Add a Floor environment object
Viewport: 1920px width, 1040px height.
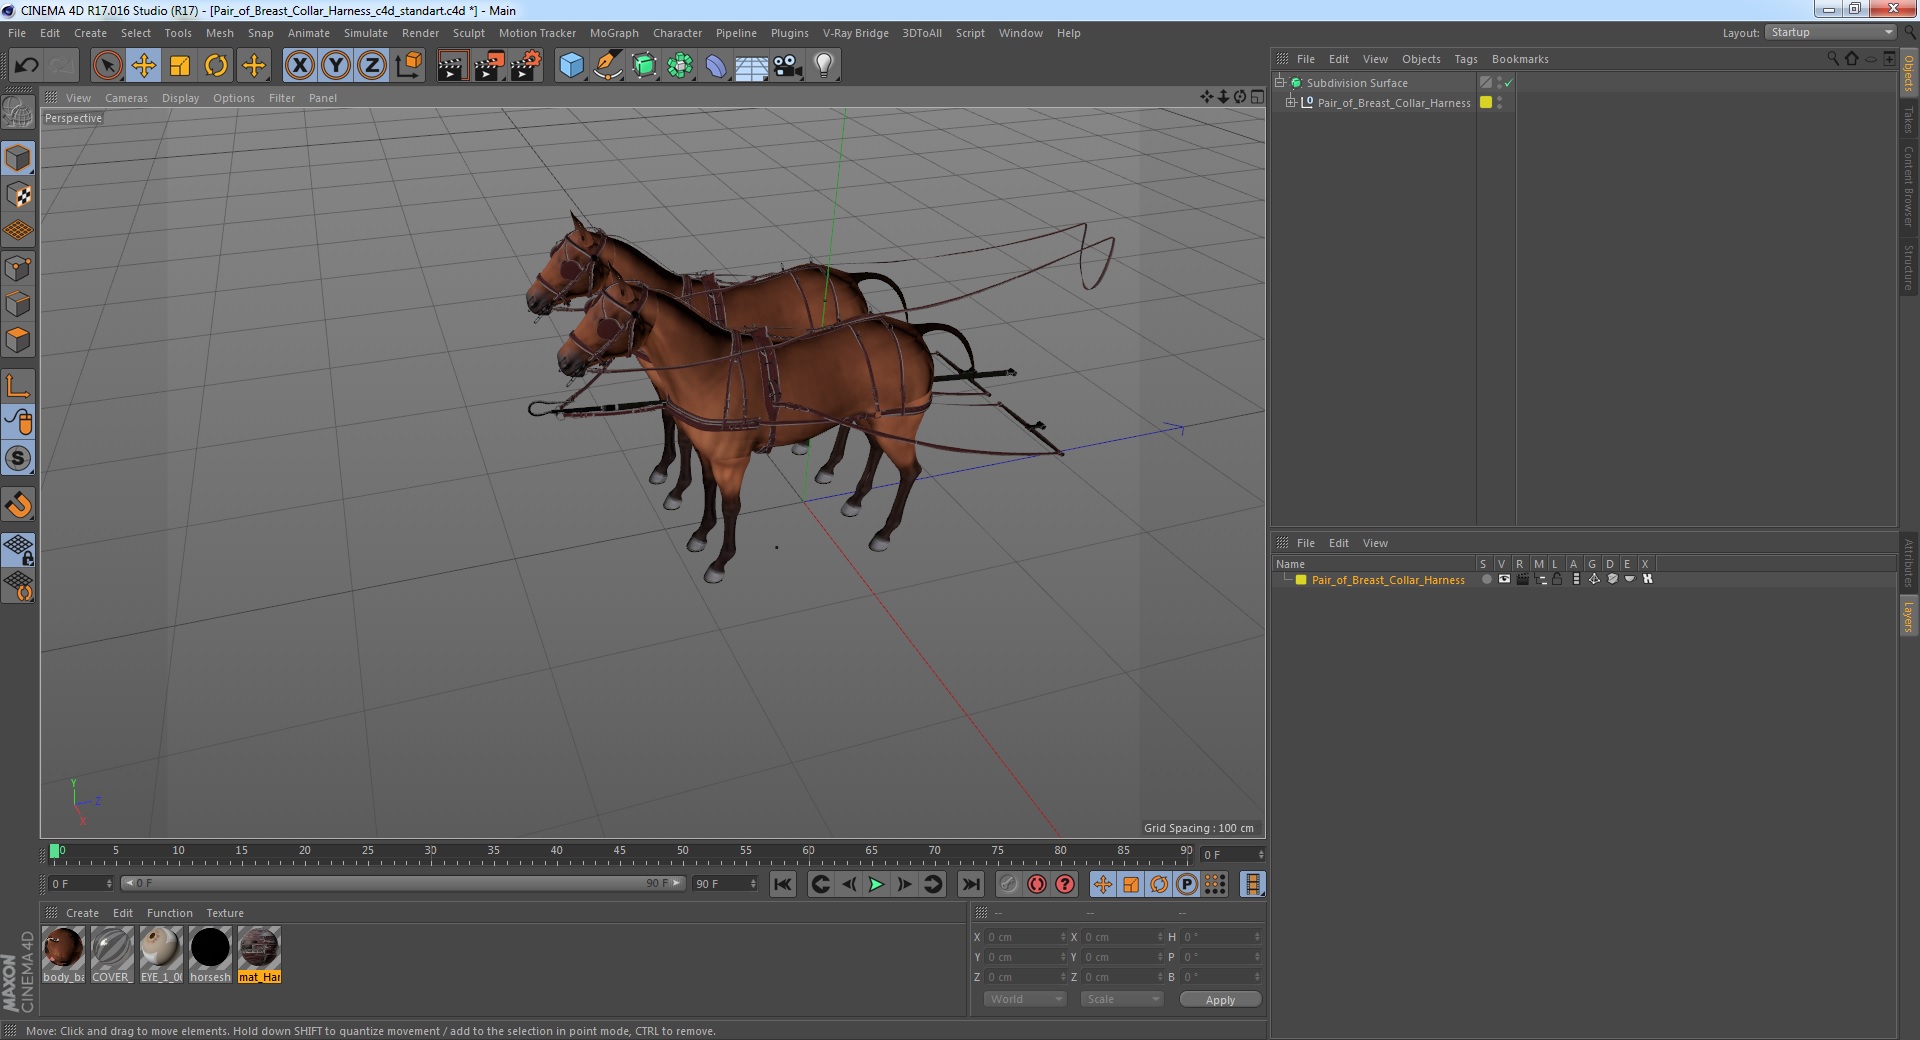pyautogui.click(x=752, y=66)
